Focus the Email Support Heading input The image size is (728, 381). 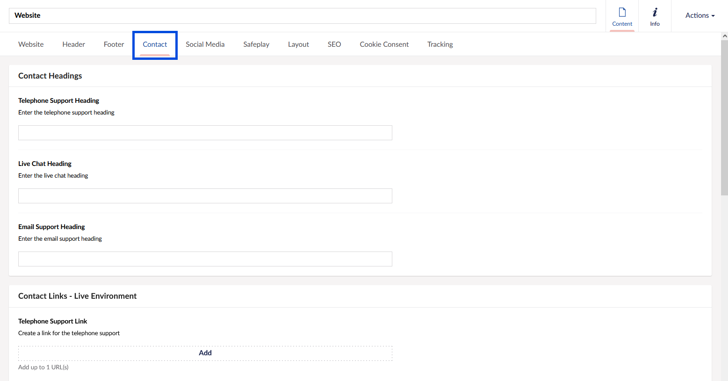tap(205, 259)
